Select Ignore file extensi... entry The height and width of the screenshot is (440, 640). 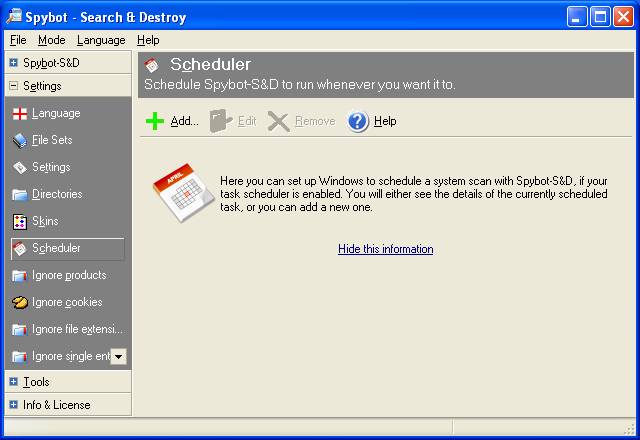(x=77, y=329)
